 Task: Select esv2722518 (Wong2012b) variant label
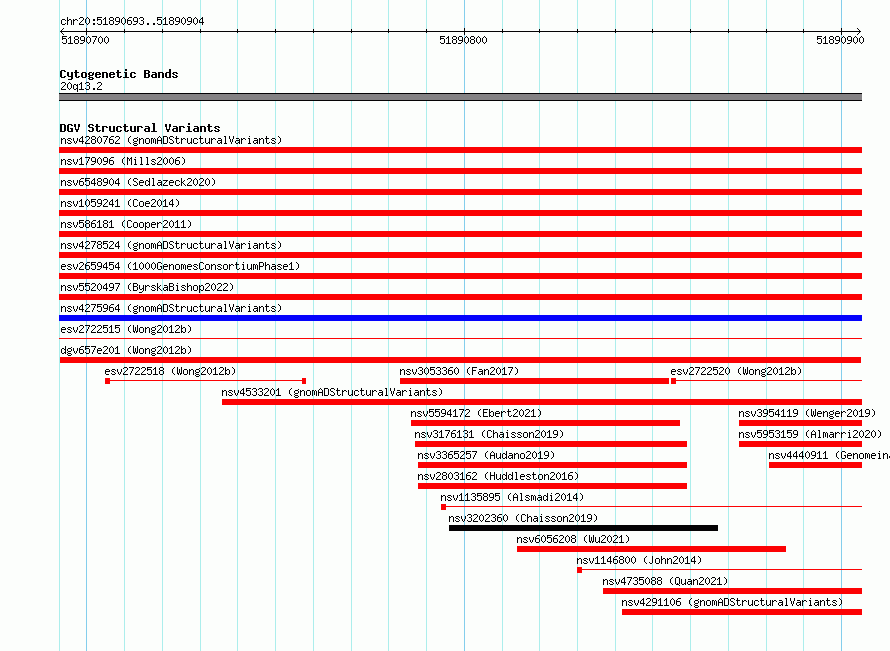pos(170,371)
